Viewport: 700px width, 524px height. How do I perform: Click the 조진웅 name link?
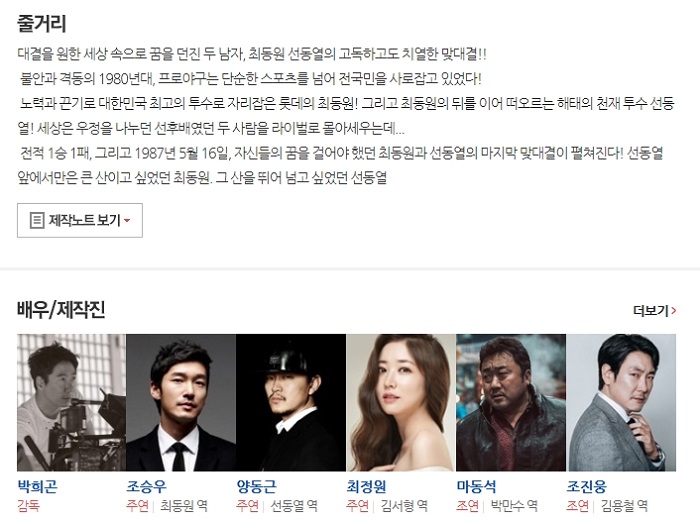tap(587, 486)
